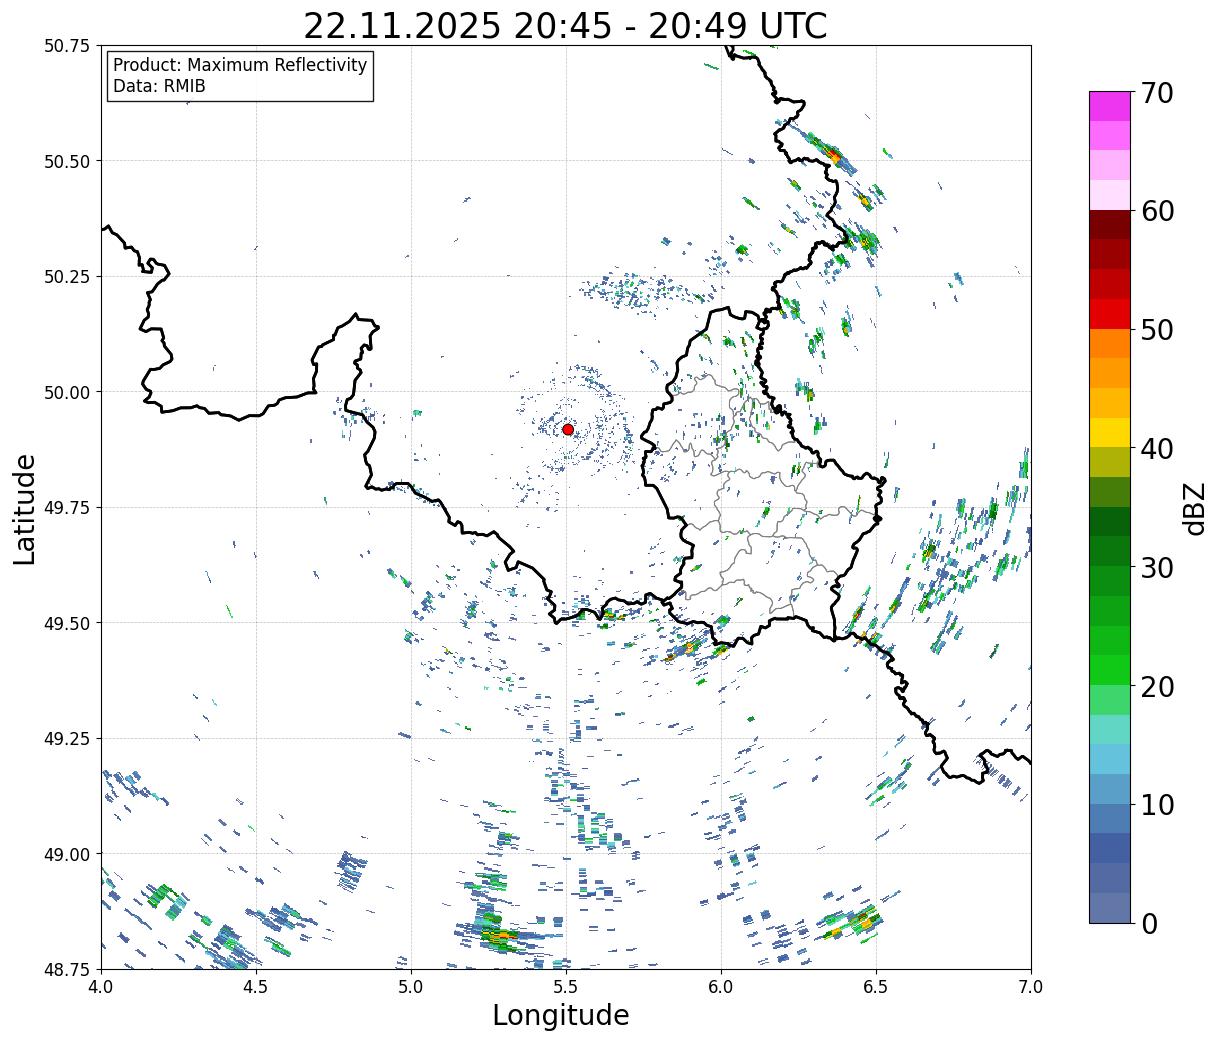1219x1040 pixels.
Task: Click the latitude tick label 50.00
Action: [x=67, y=392]
